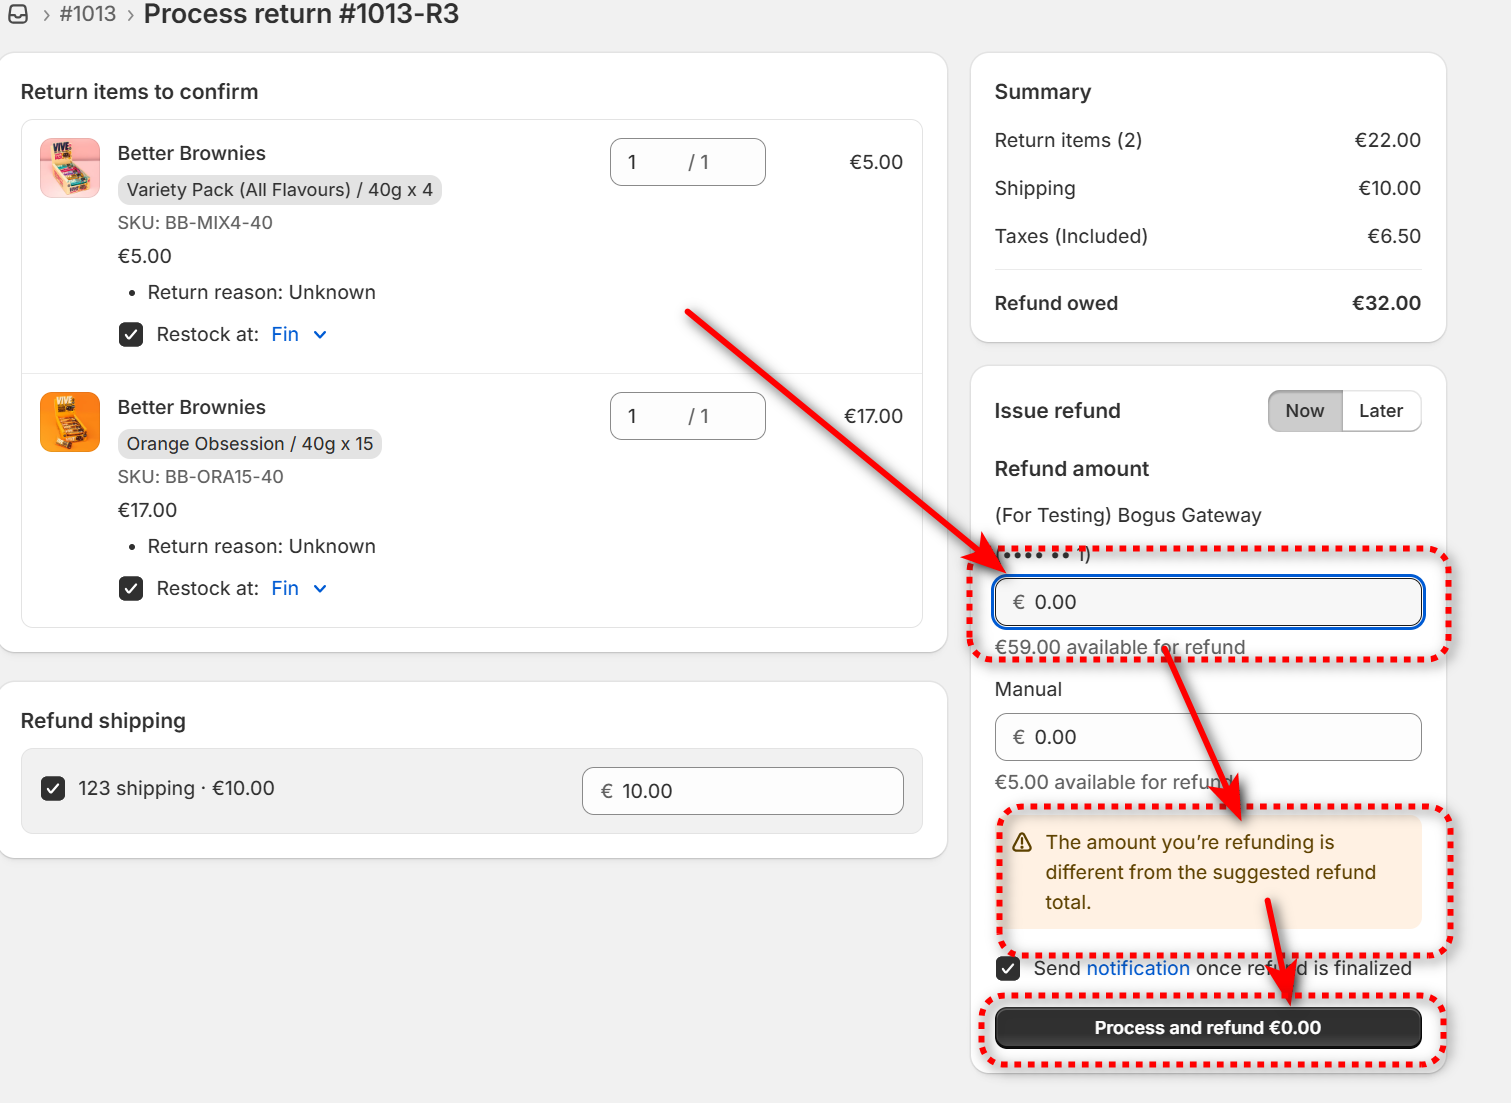Click the Manual refund amount field
This screenshot has width=1511, height=1103.
point(1207,737)
